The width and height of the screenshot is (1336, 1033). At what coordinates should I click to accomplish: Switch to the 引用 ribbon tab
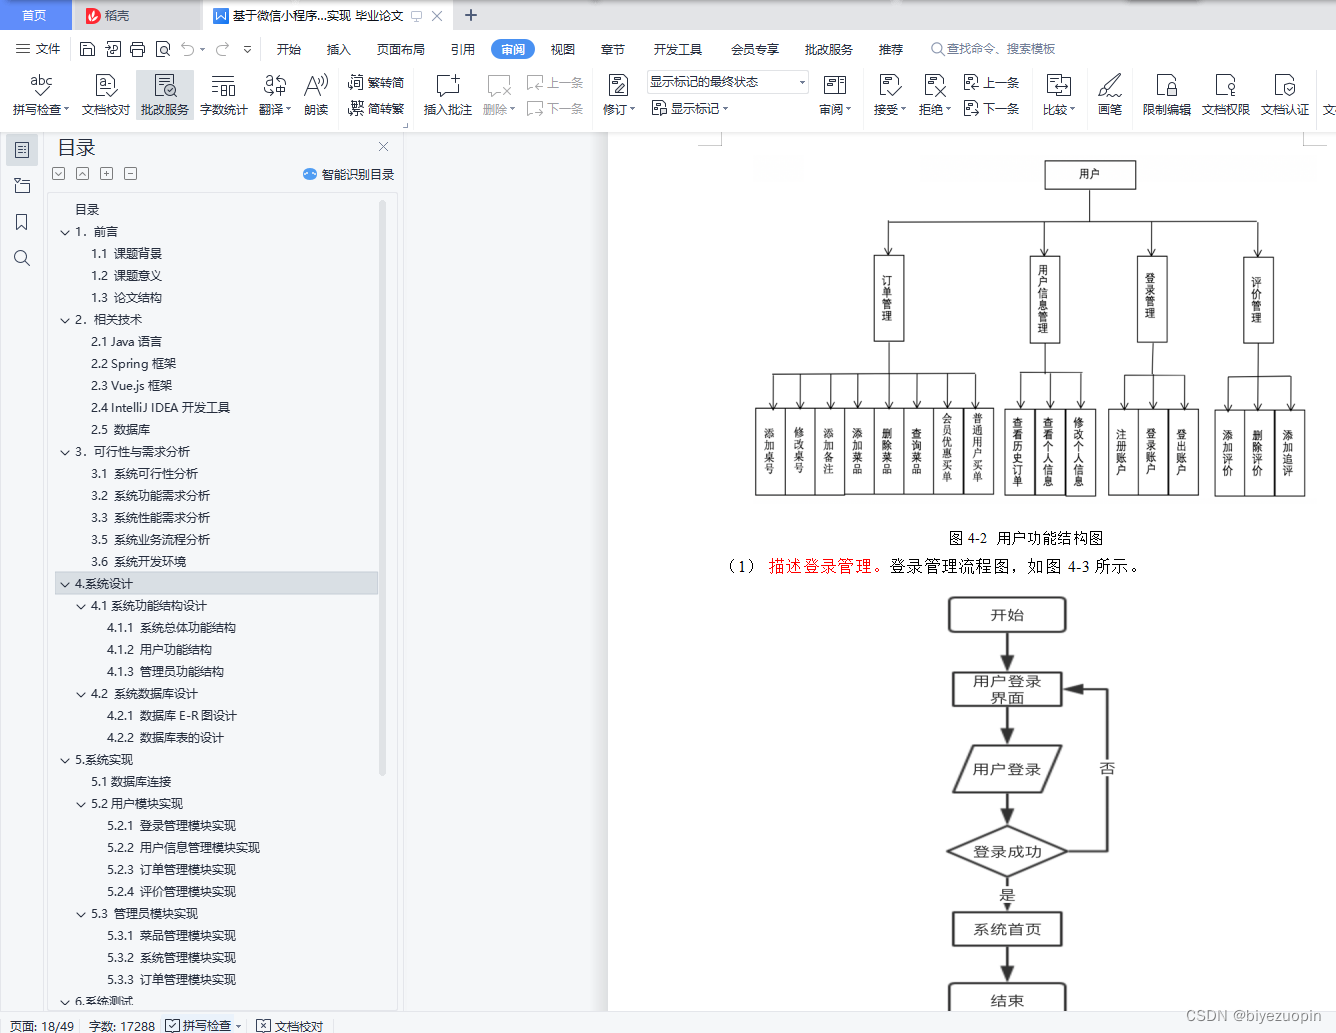coord(463,49)
